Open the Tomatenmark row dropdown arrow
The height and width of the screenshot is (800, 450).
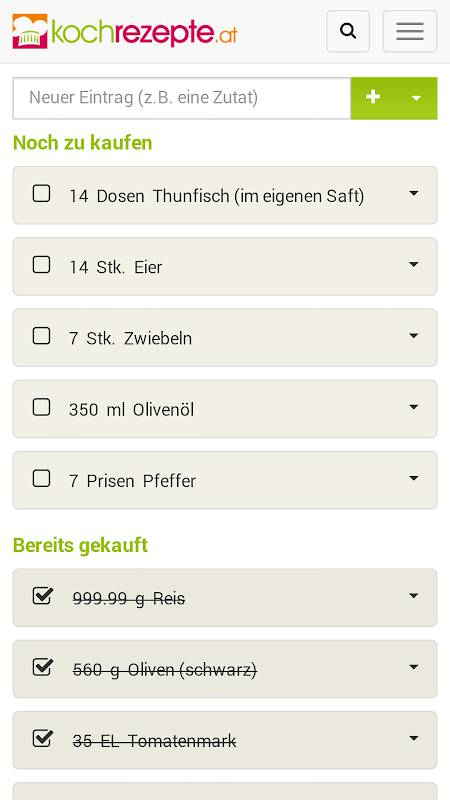coord(414,738)
